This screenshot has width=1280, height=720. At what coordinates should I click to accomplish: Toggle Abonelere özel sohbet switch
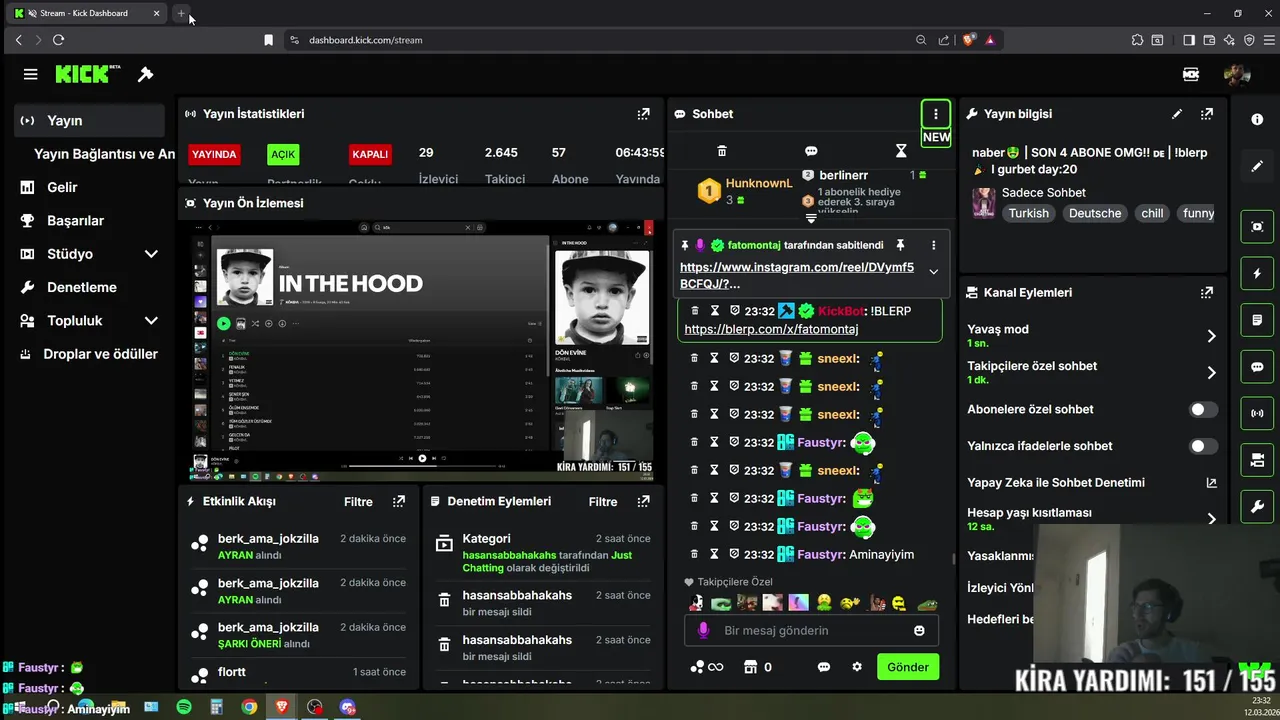pos(1203,409)
